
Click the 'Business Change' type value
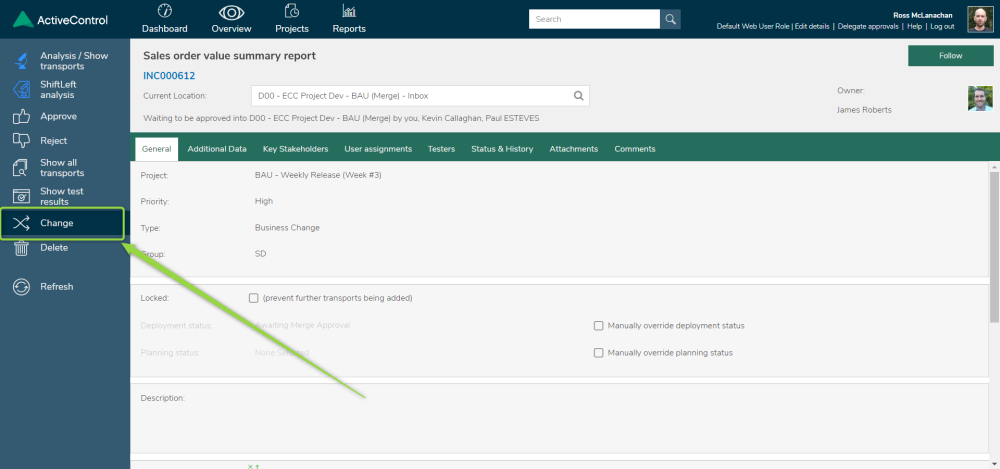point(287,228)
